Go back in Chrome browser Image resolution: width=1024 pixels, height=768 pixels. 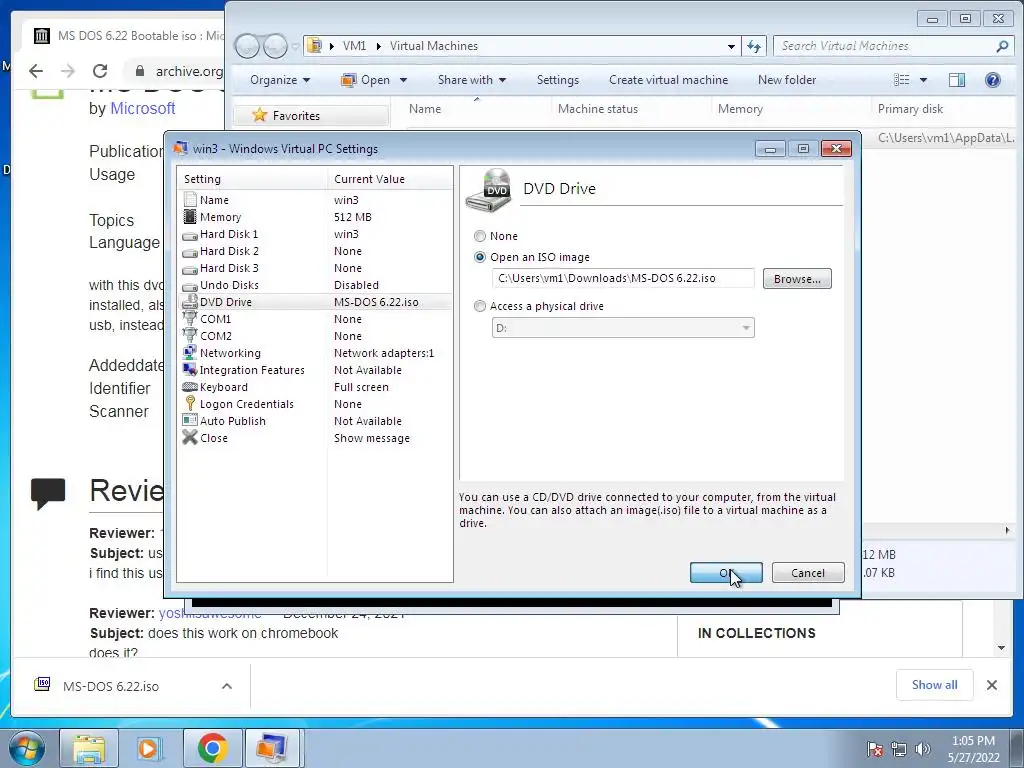tap(36, 71)
